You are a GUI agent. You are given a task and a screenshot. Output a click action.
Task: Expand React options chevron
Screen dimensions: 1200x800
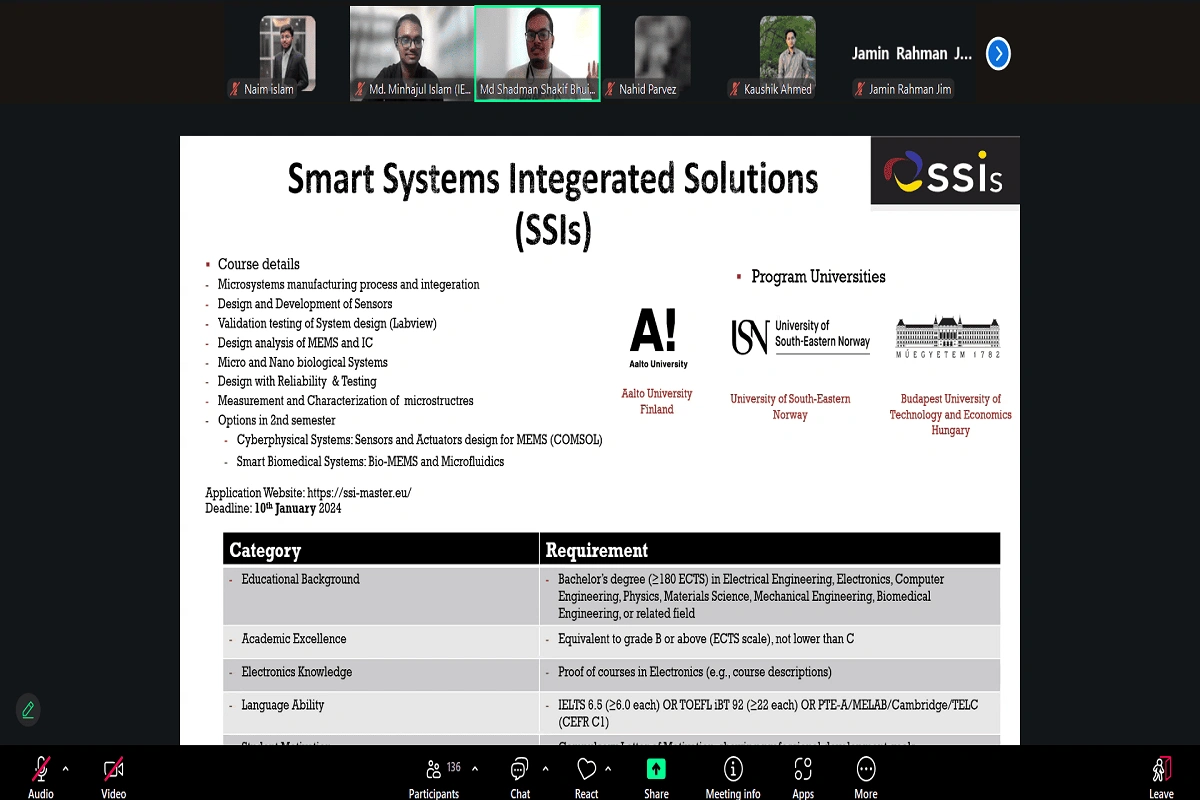click(608, 769)
